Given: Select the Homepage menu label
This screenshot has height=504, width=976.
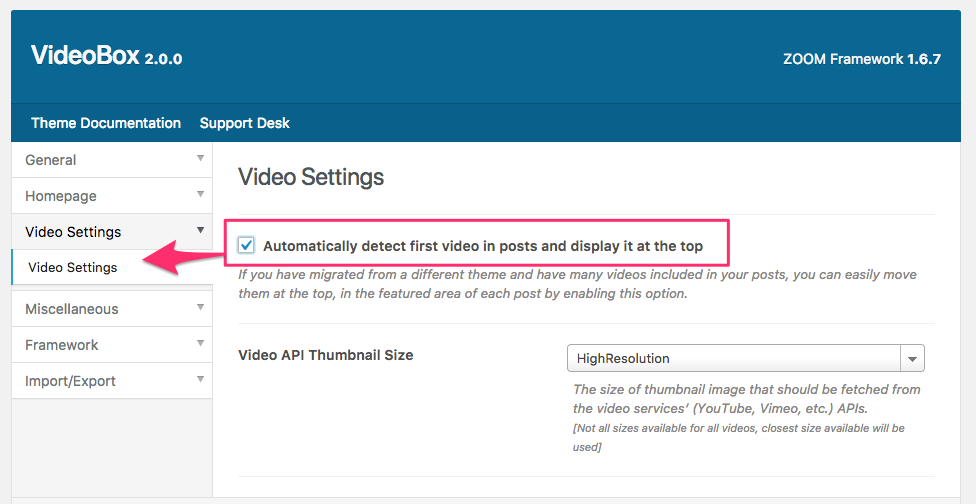Looking at the screenshot, I should coord(61,196).
